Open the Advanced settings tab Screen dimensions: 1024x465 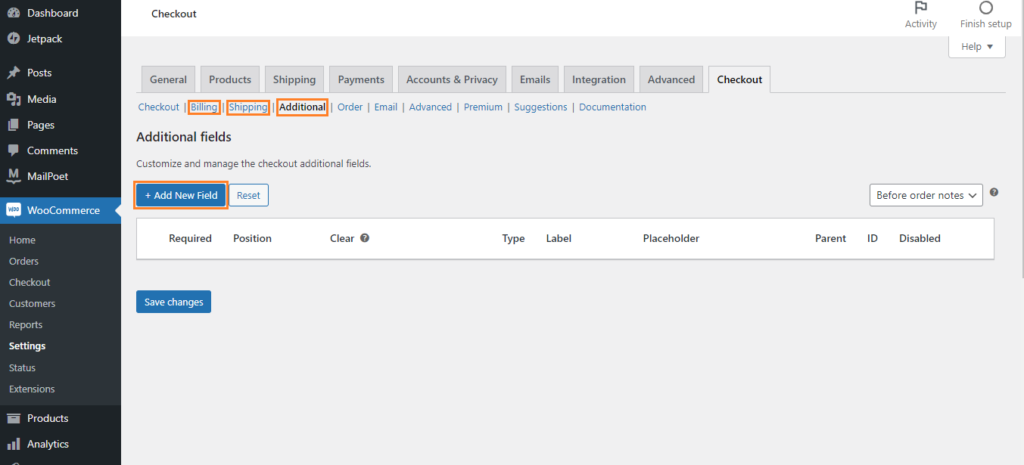(671, 79)
